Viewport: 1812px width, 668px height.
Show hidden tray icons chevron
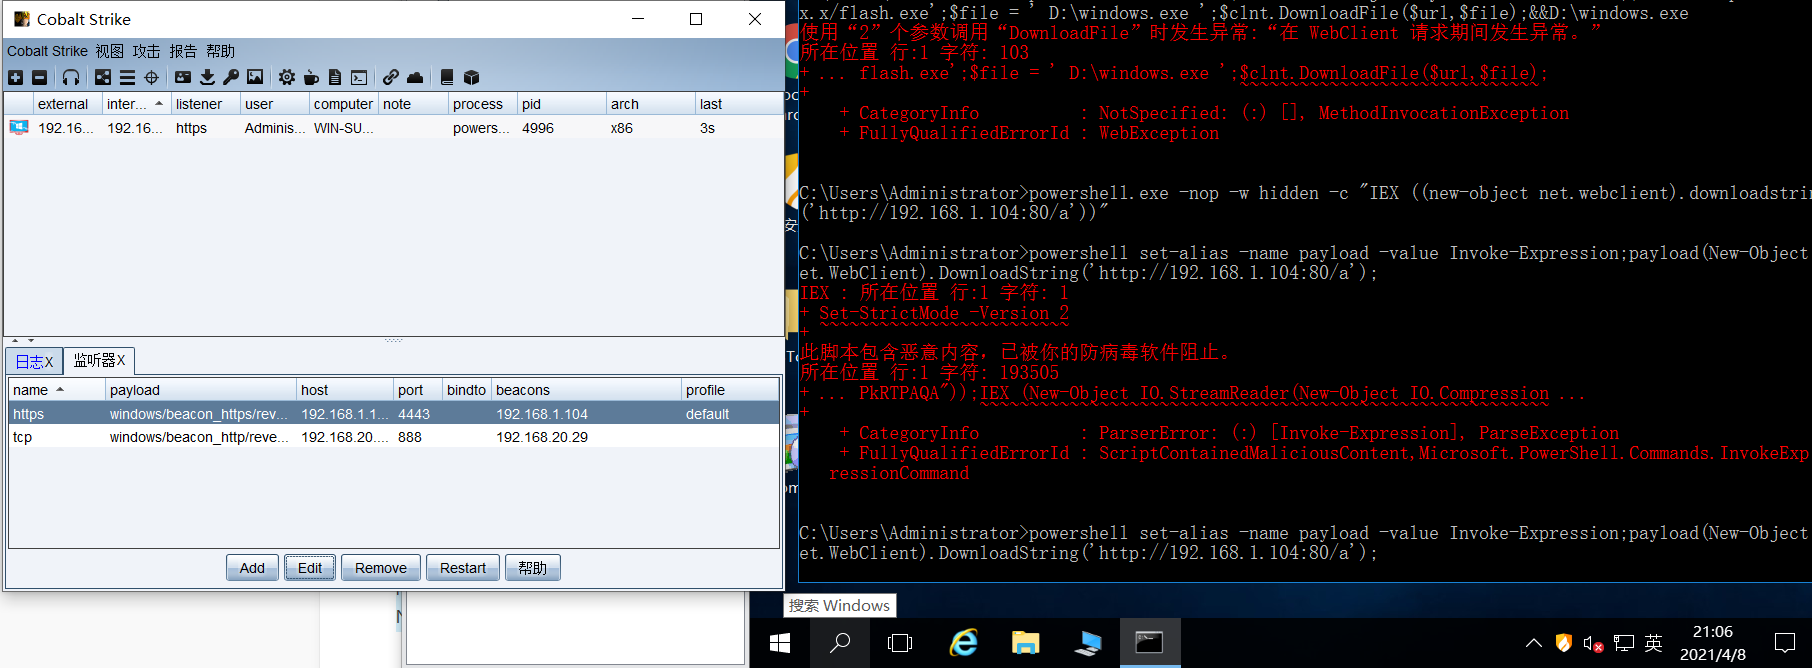(1533, 644)
